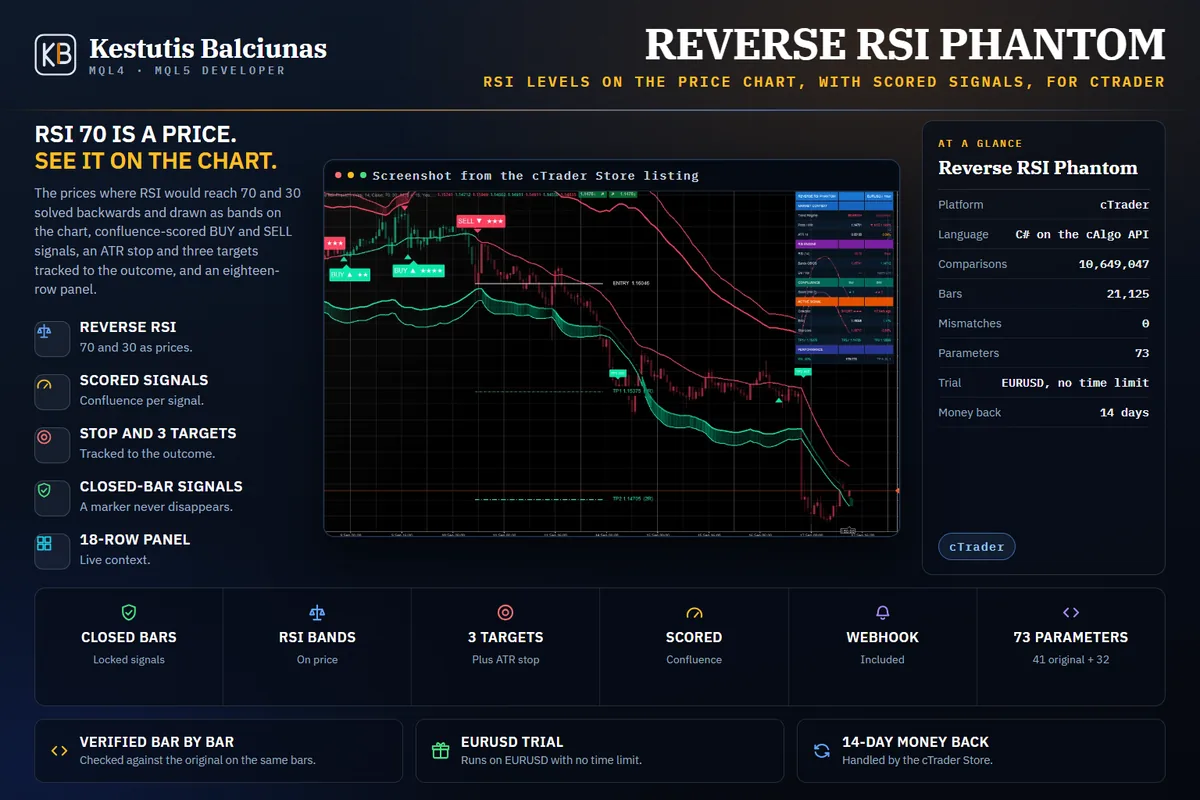Click the 'Locked signals' caption
The image size is (1200, 800).
click(129, 660)
